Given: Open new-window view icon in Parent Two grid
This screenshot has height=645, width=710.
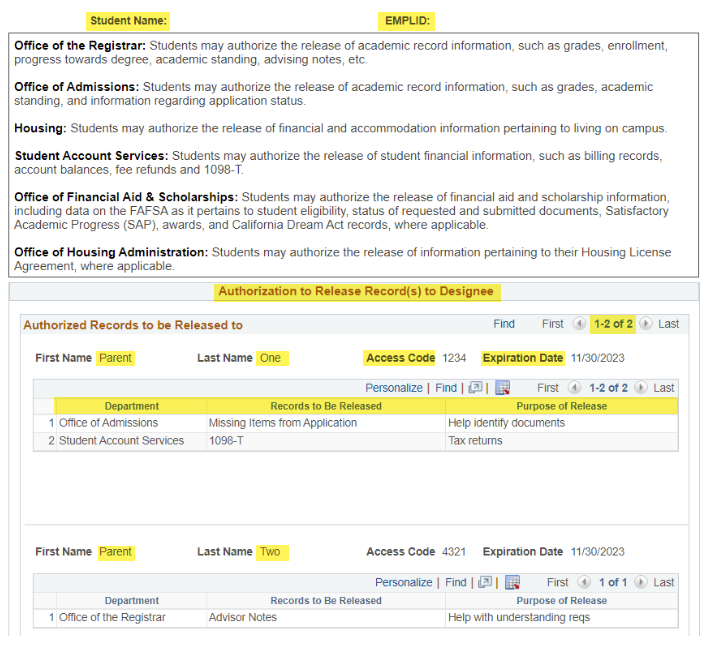Looking at the screenshot, I should click(x=486, y=582).
